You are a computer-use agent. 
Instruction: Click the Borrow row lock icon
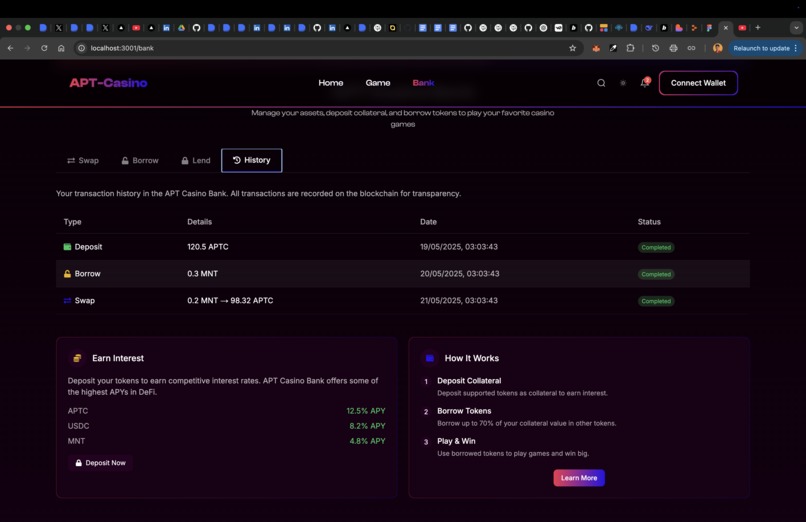(67, 274)
